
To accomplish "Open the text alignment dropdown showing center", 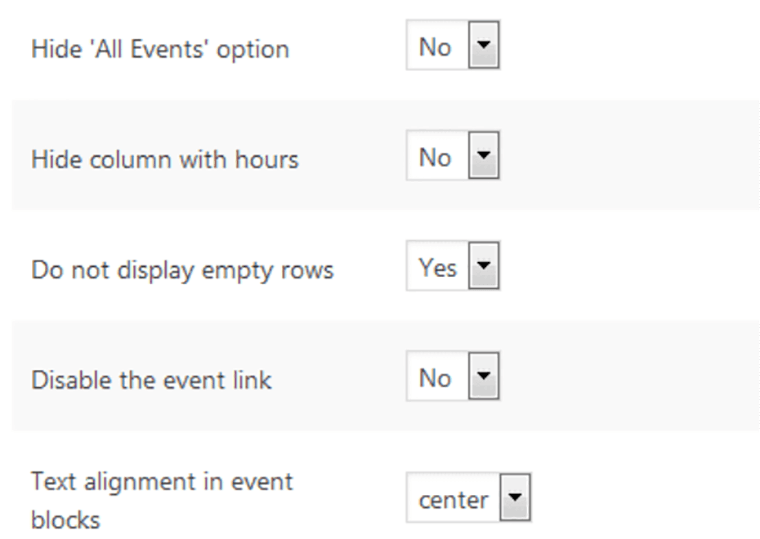I will 468,499.
